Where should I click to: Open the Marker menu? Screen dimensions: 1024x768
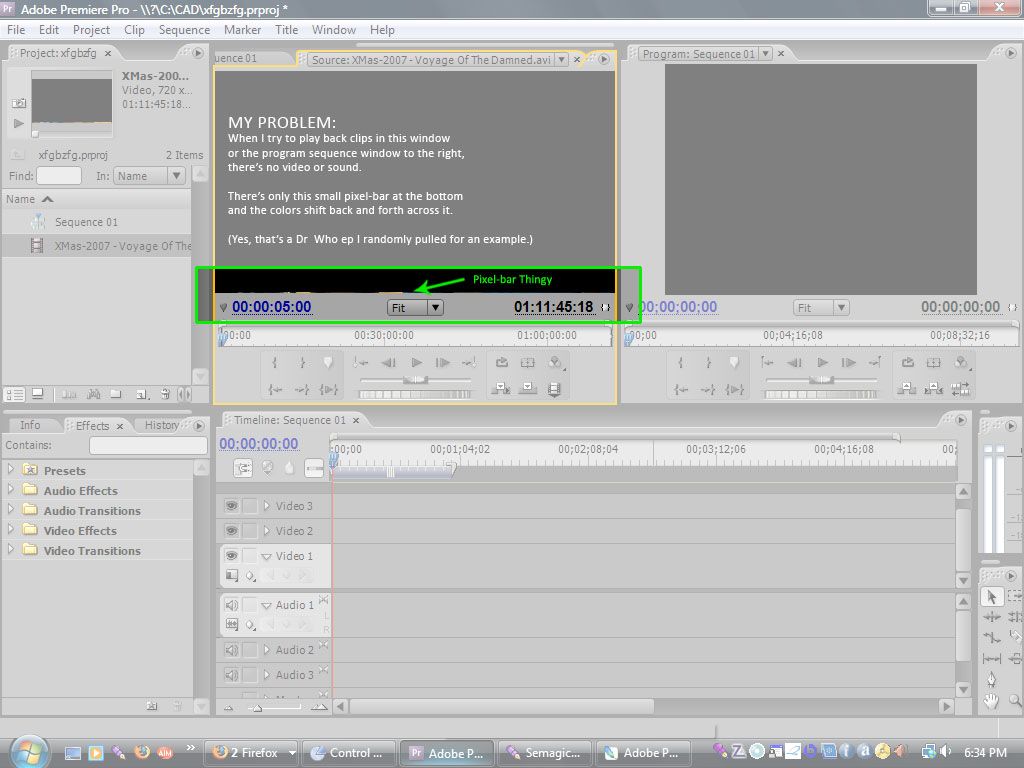242,30
